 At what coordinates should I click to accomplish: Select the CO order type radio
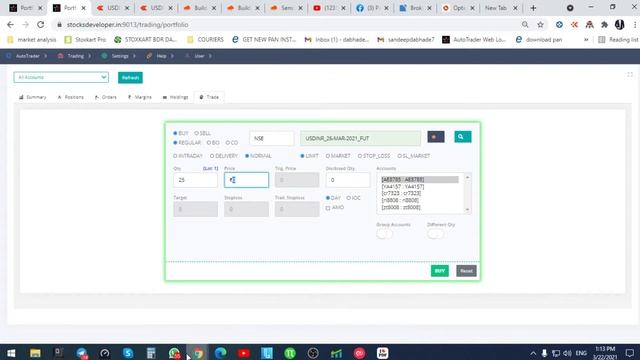click(228, 142)
